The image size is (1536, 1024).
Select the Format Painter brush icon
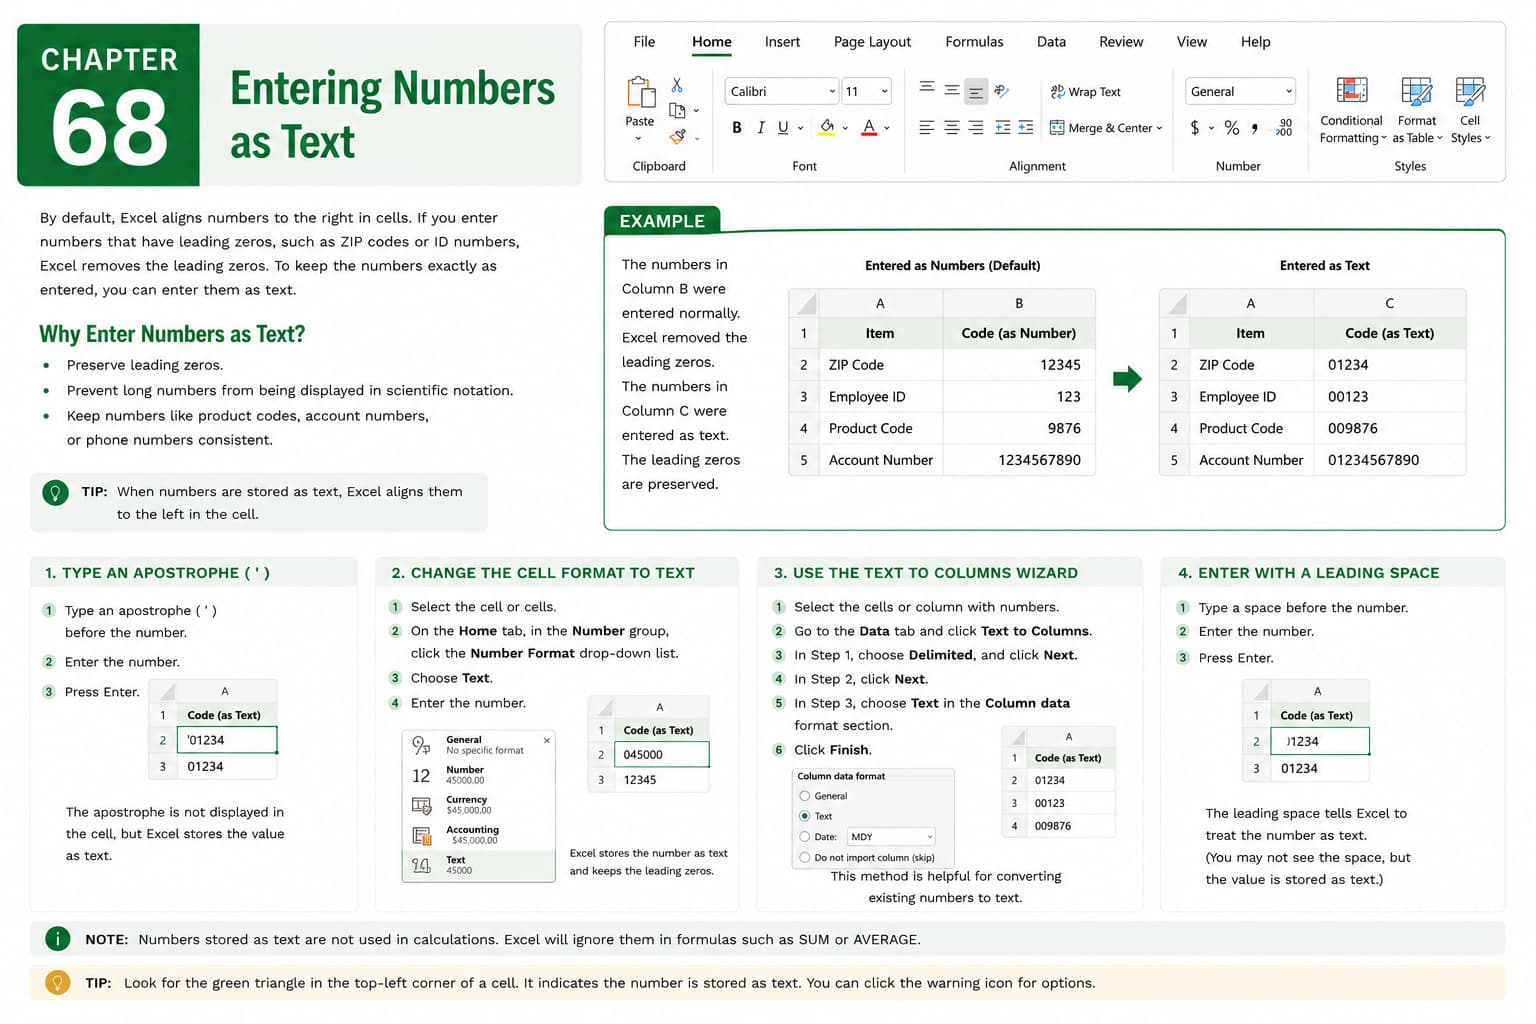pyautogui.click(x=678, y=136)
